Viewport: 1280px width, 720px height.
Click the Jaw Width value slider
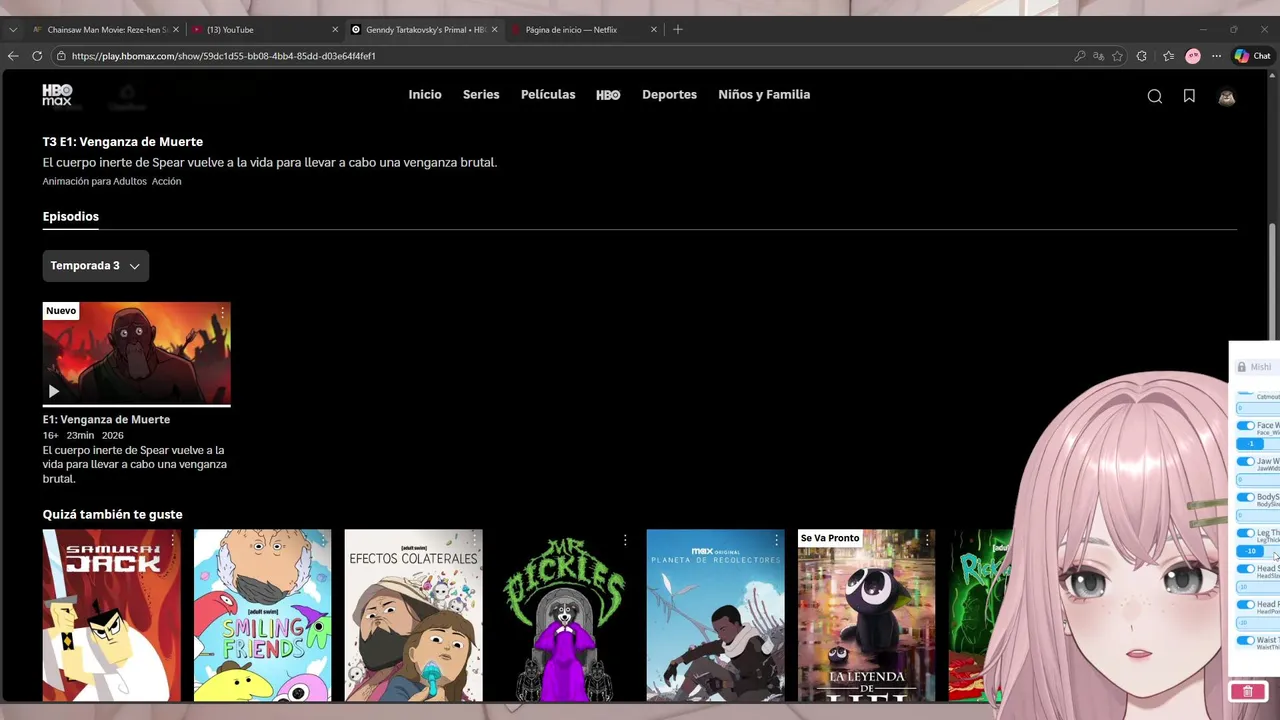click(x=1258, y=480)
